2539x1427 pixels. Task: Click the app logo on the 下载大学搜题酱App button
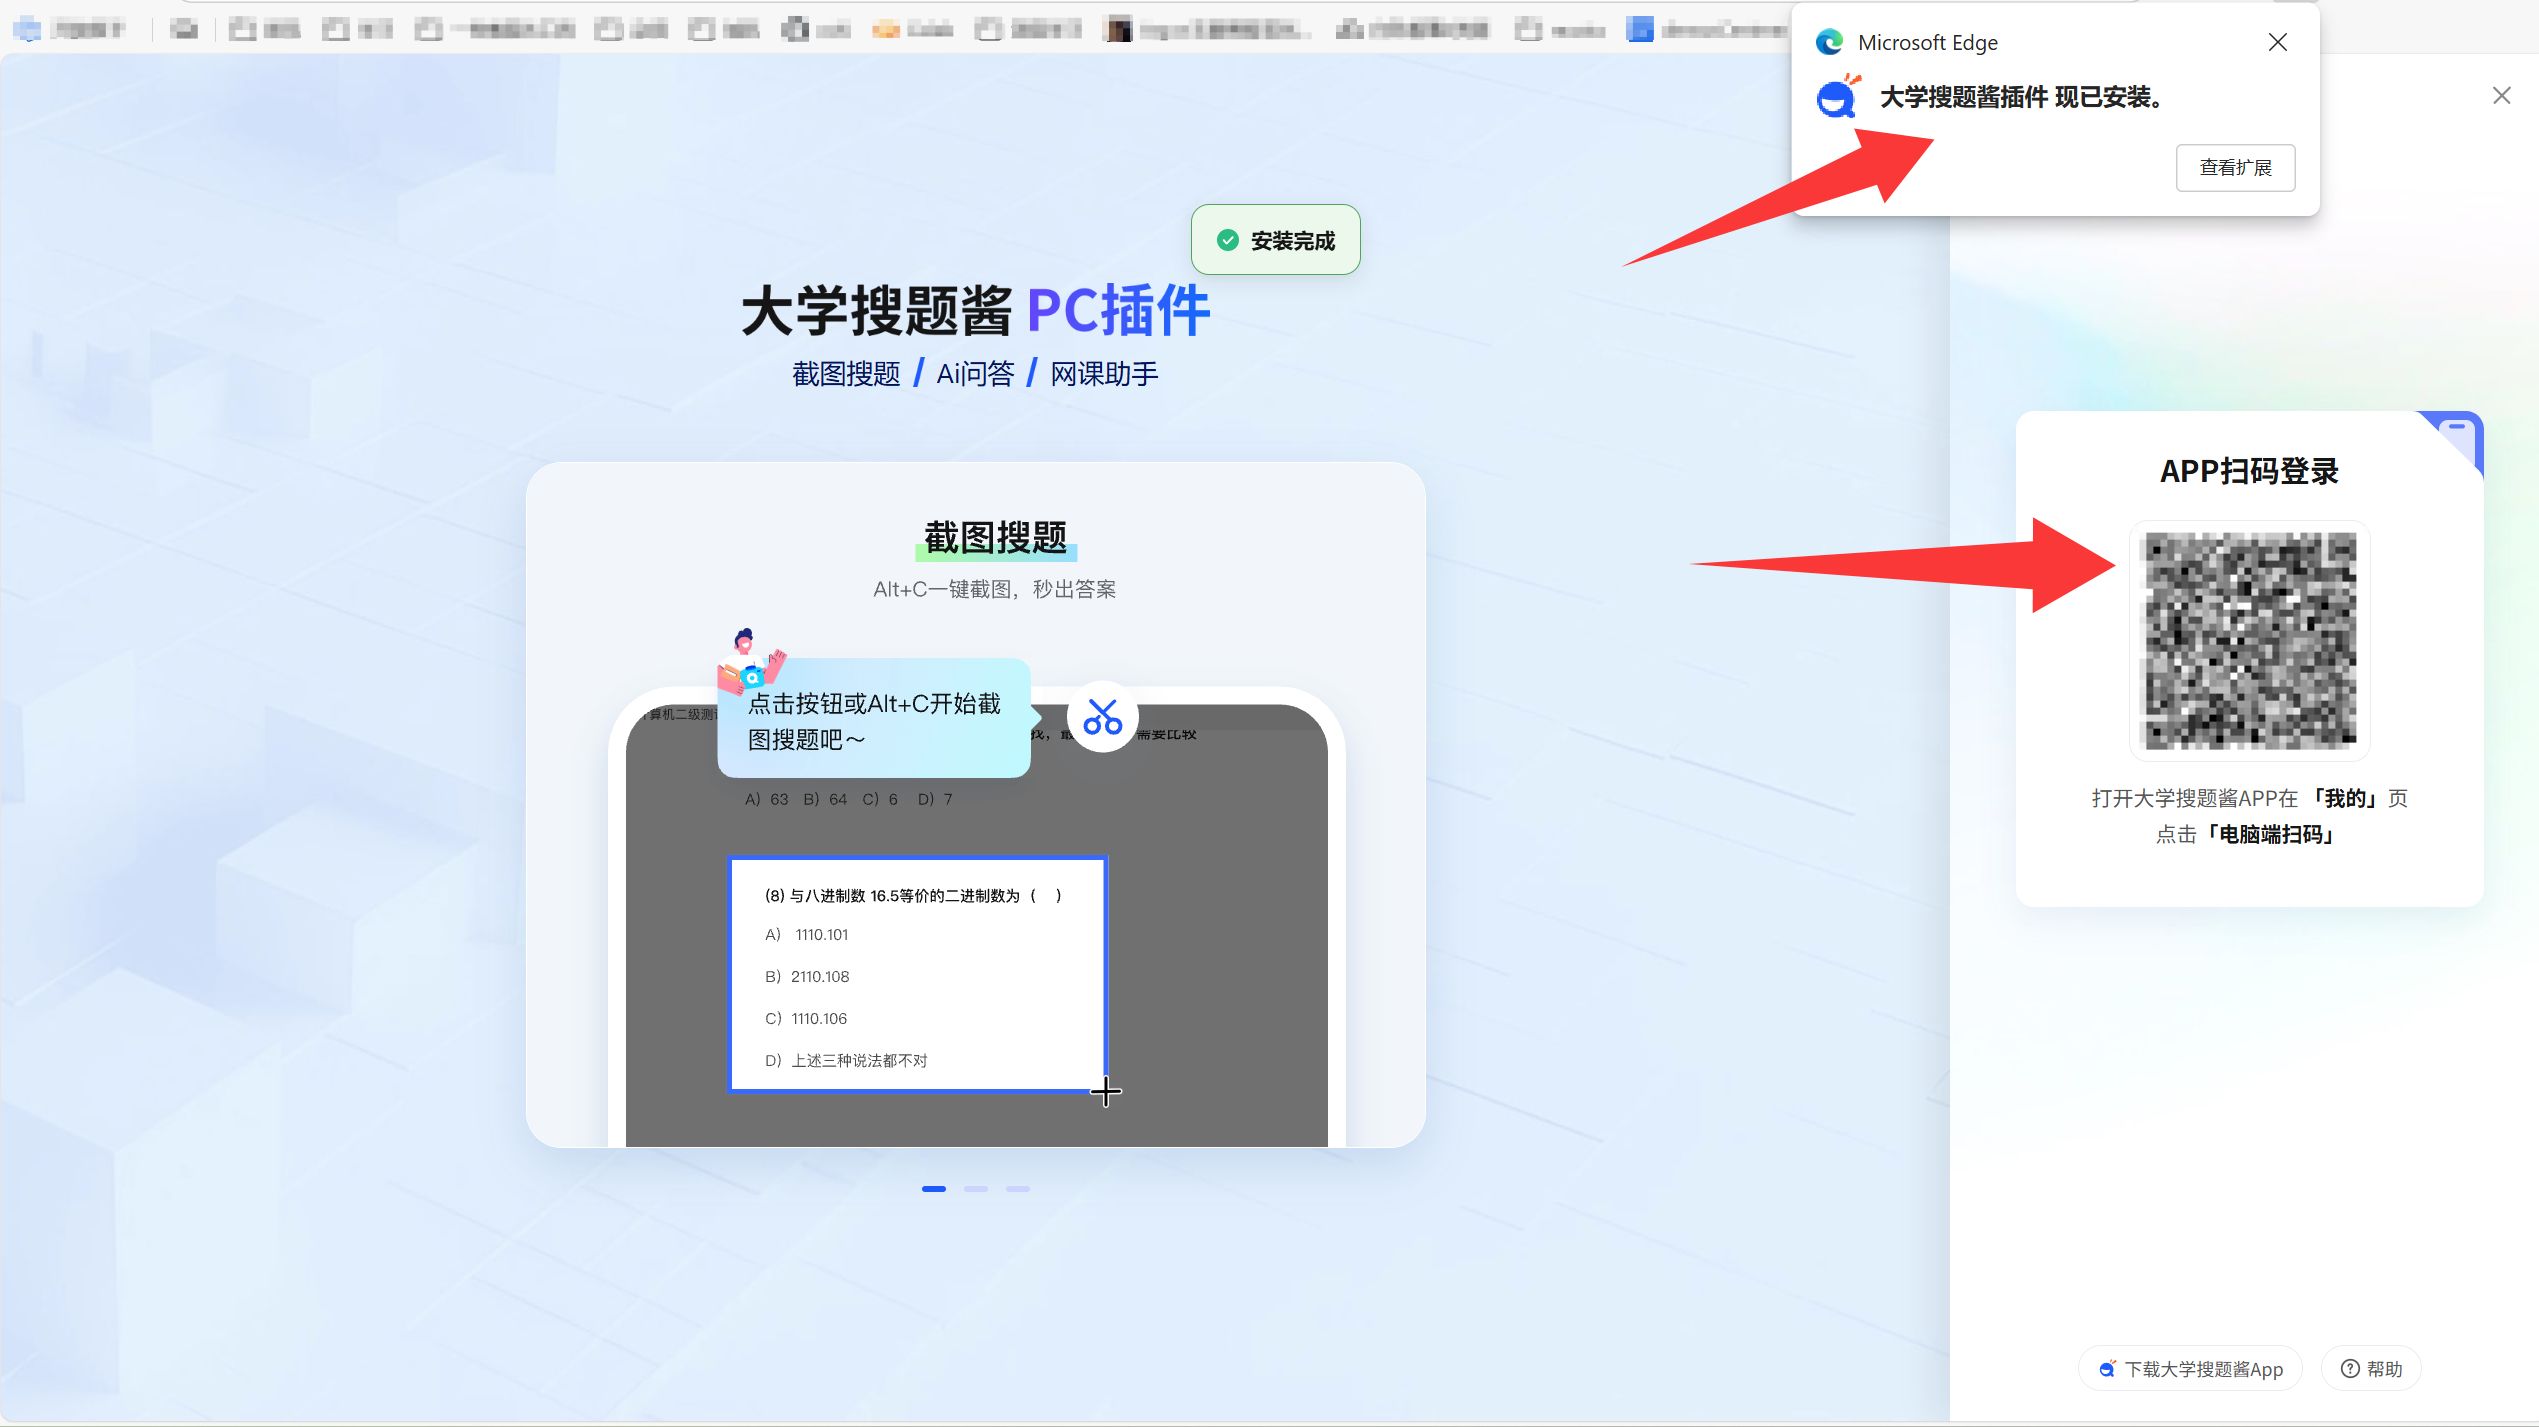tap(2108, 1368)
